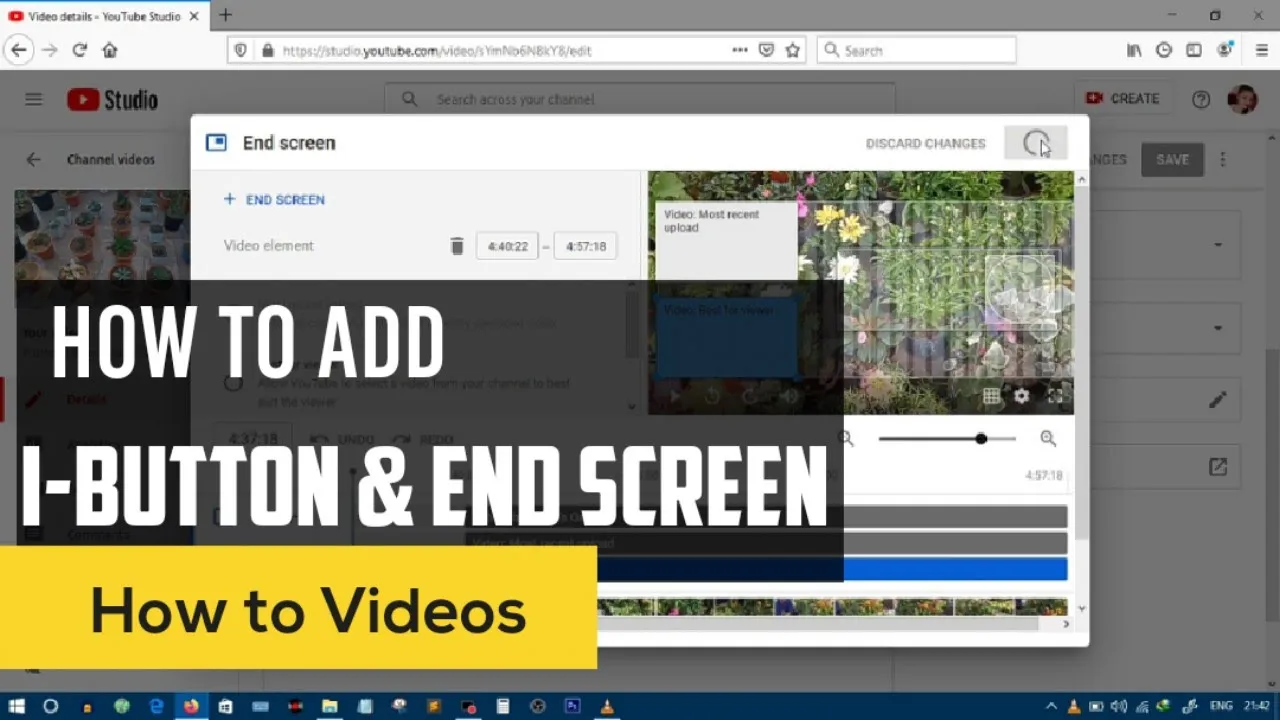
Task: Click the timeline horizontal scroll right arrow
Action: click(1066, 624)
